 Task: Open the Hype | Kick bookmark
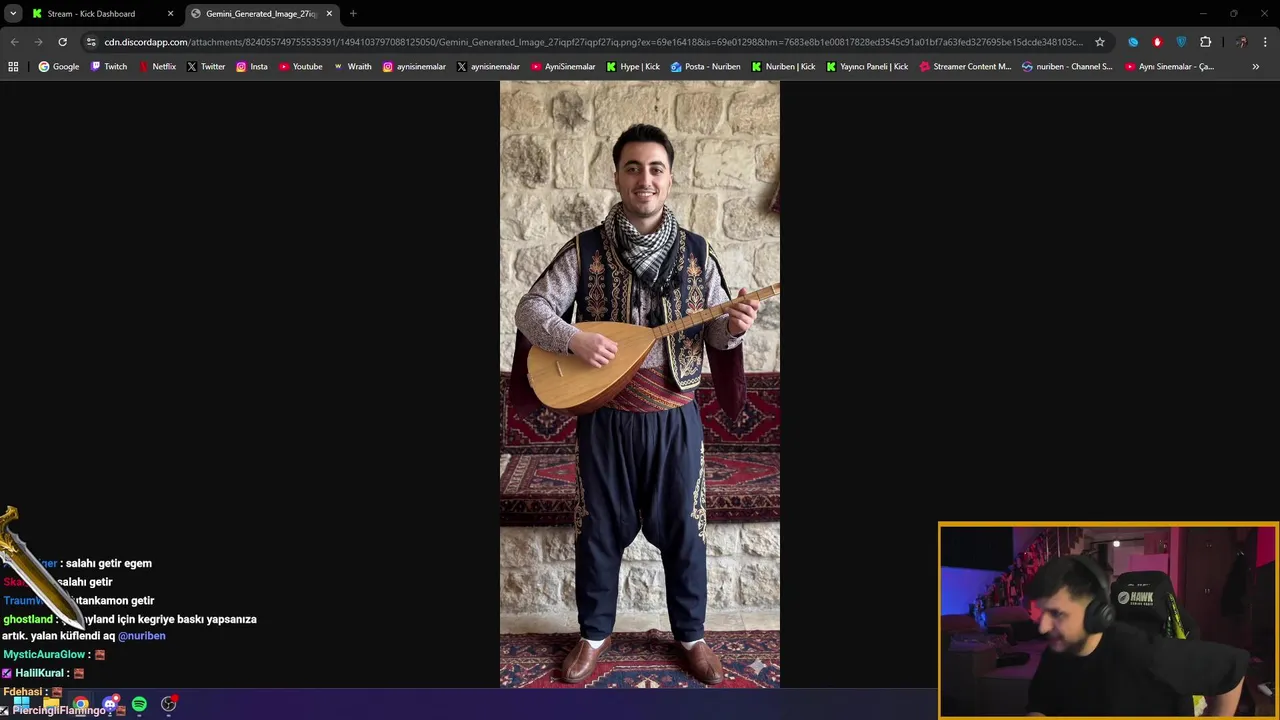point(633,67)
